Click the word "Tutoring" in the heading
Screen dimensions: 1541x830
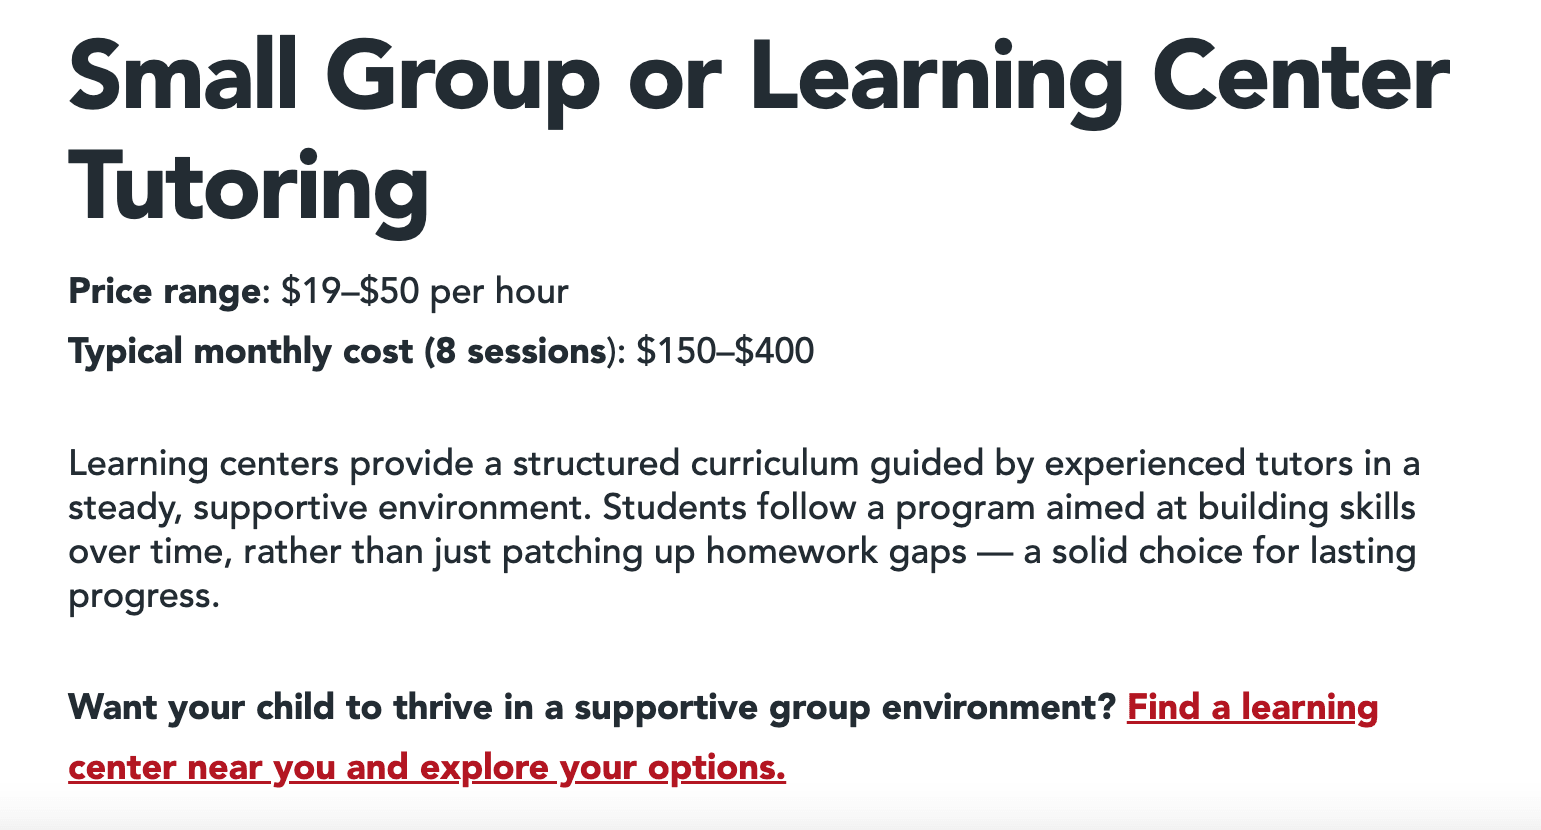(x=249, y=188)
